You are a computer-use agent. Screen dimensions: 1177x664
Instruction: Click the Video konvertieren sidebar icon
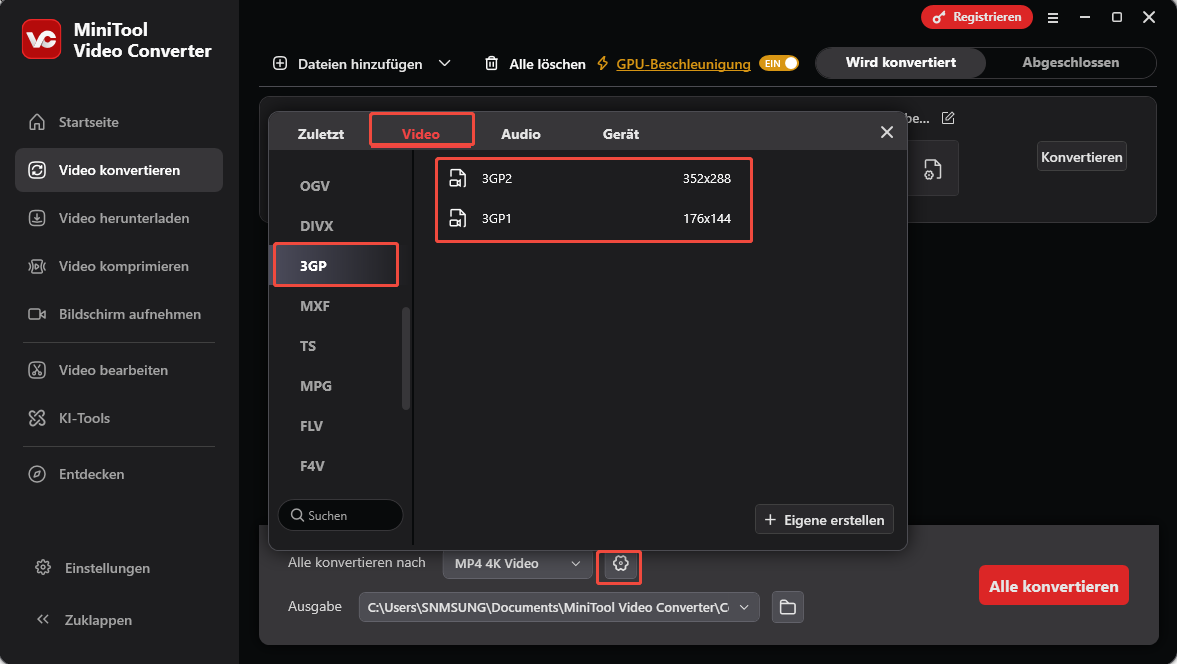coord(37,170)
